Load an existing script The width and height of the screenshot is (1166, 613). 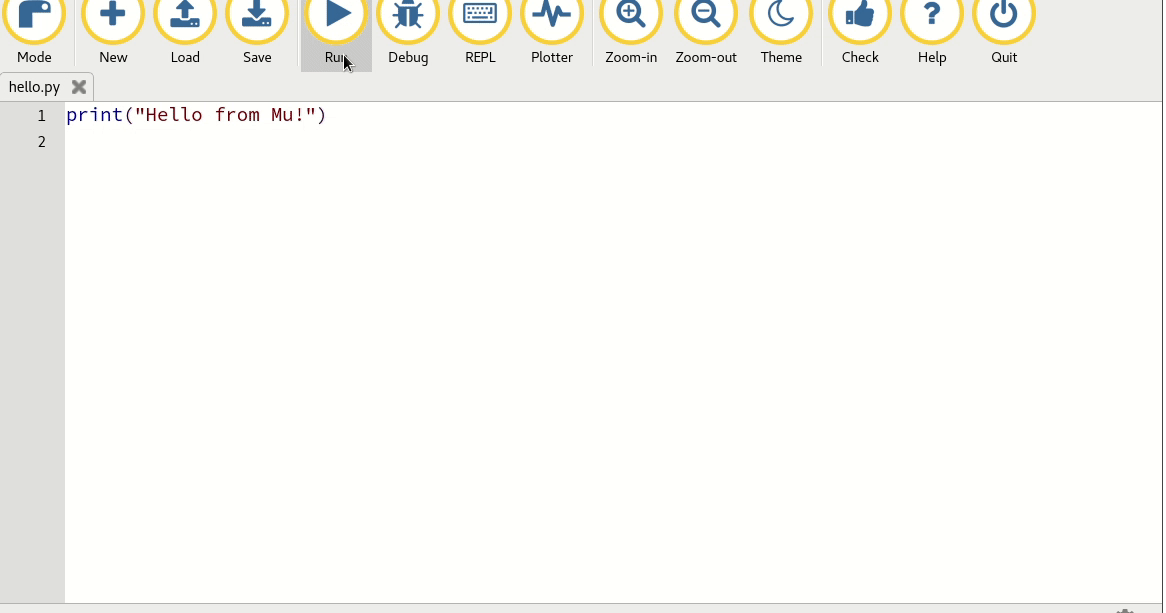point(185,30)
